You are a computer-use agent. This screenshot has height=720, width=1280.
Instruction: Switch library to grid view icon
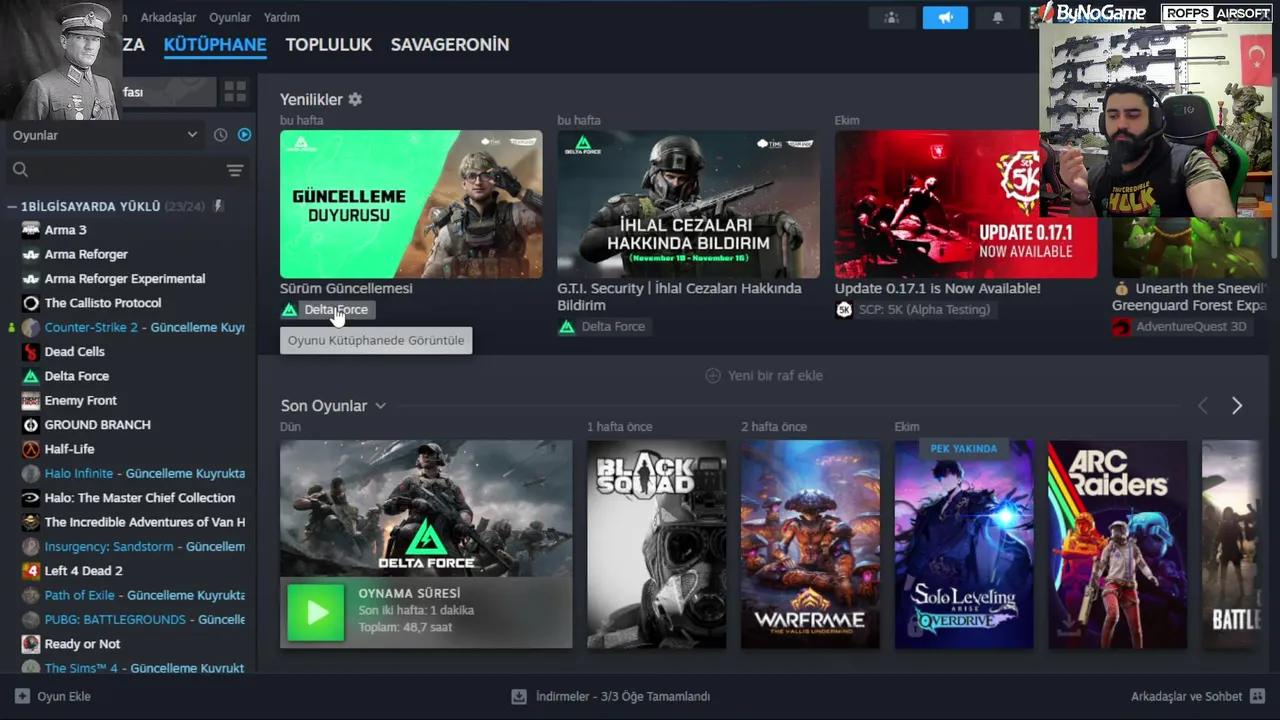[x=235, y=92]
